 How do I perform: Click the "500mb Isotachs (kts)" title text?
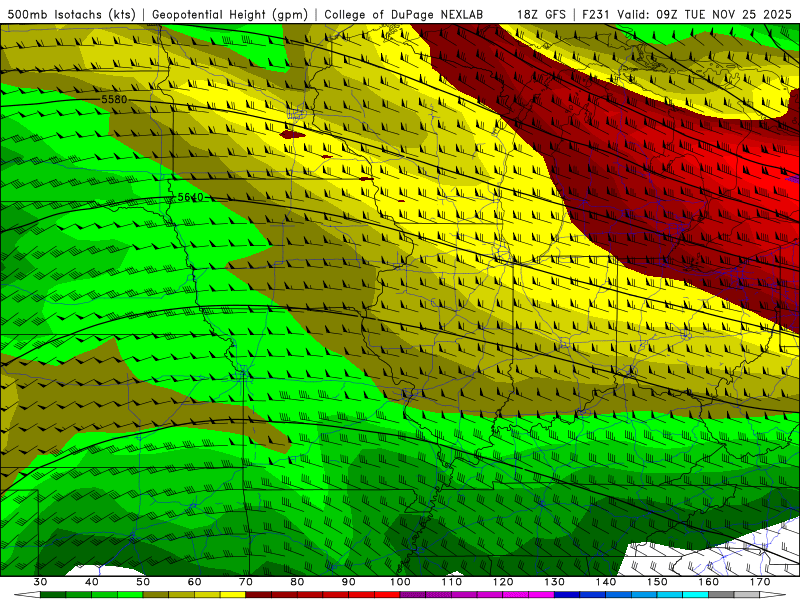[72, 15]
